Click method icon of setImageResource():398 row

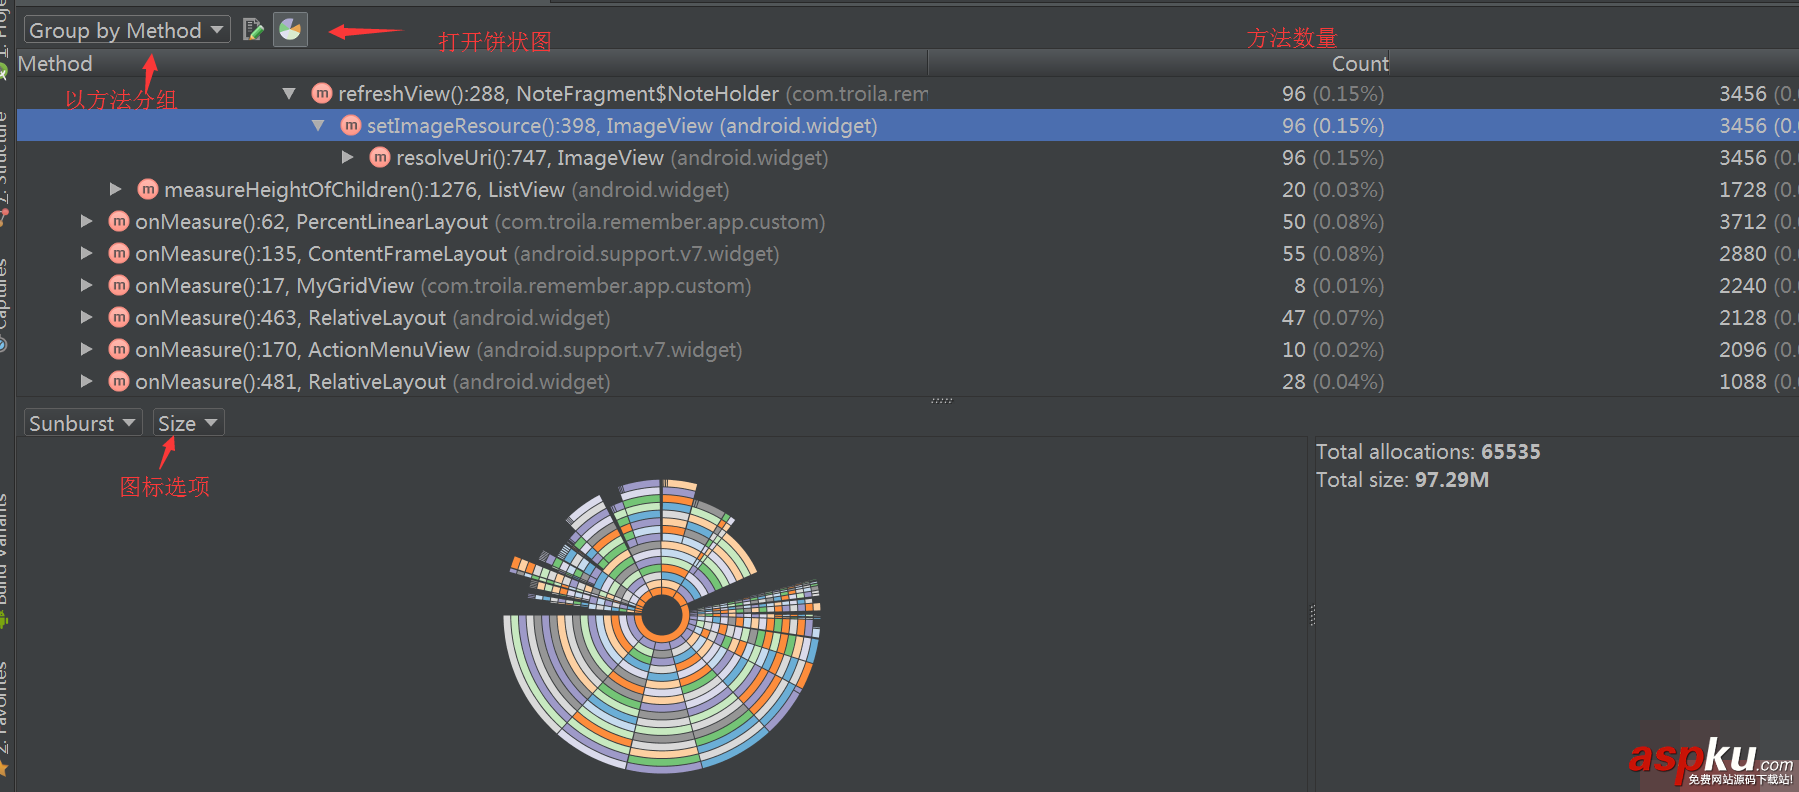point(351,125)
